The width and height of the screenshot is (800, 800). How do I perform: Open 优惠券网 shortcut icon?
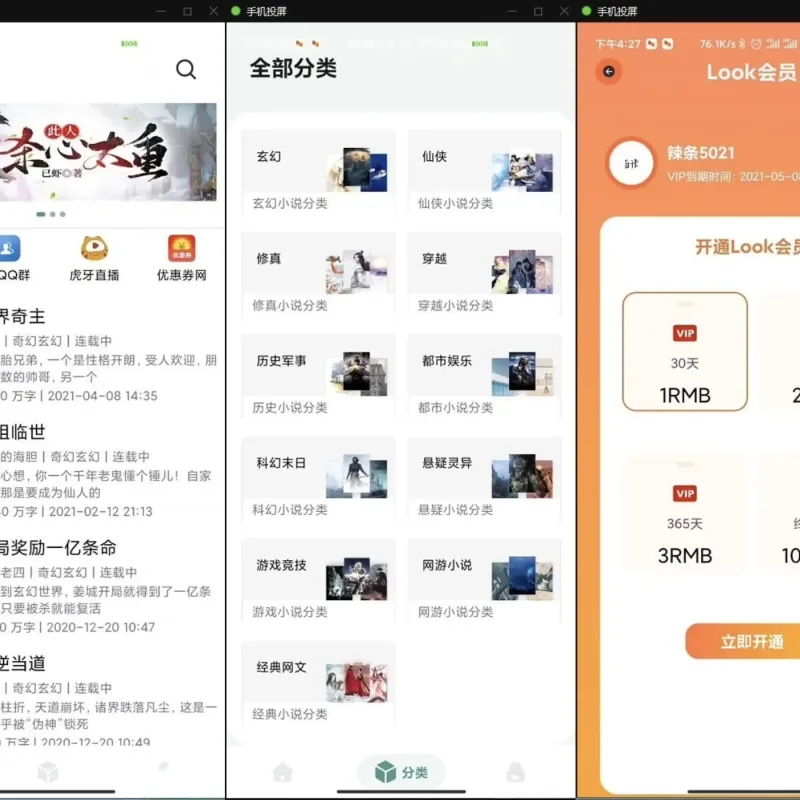pos(182,248)
